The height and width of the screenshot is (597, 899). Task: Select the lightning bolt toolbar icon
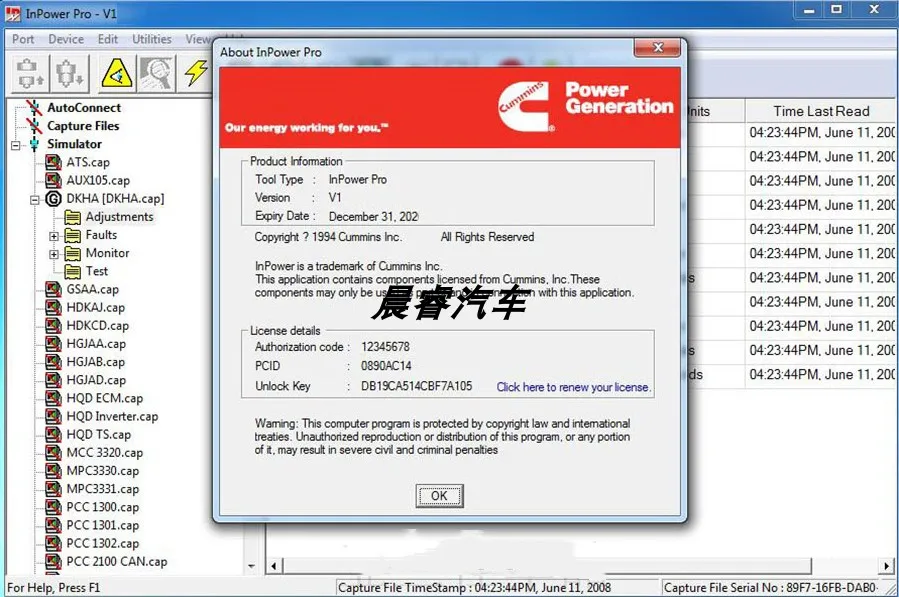[x=196, y=72]
